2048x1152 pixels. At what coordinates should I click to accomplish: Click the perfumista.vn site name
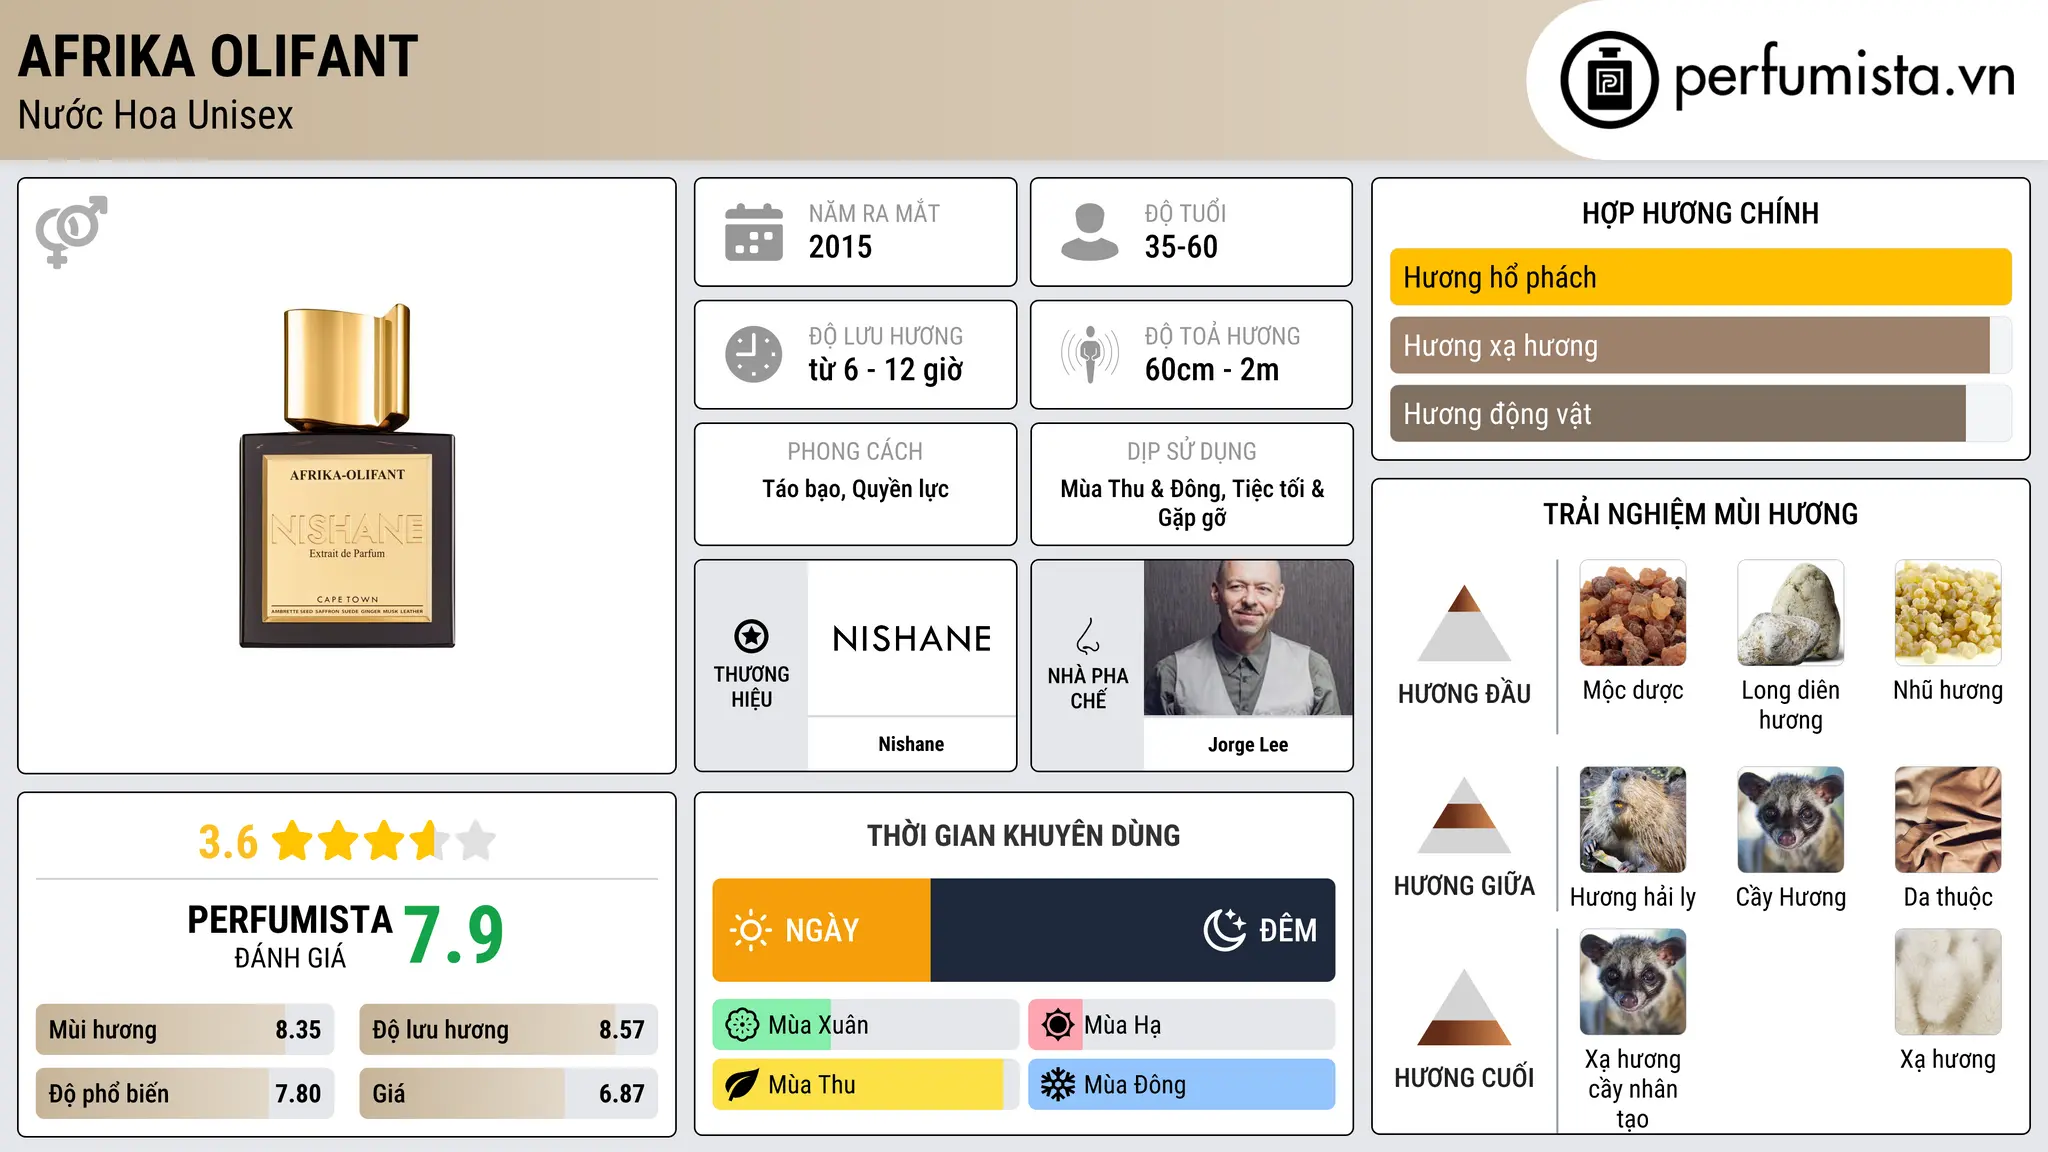click(x=1845, y=76)
